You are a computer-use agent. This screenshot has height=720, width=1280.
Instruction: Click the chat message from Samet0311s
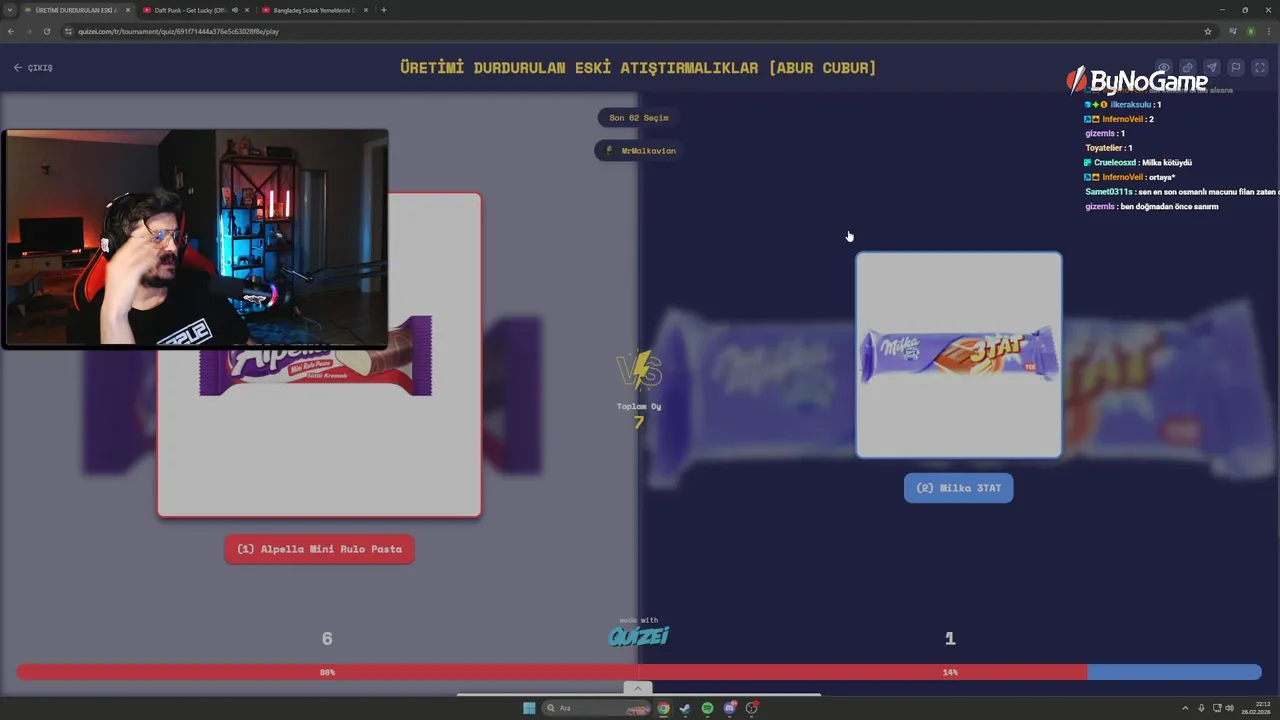pos(1182,191)
